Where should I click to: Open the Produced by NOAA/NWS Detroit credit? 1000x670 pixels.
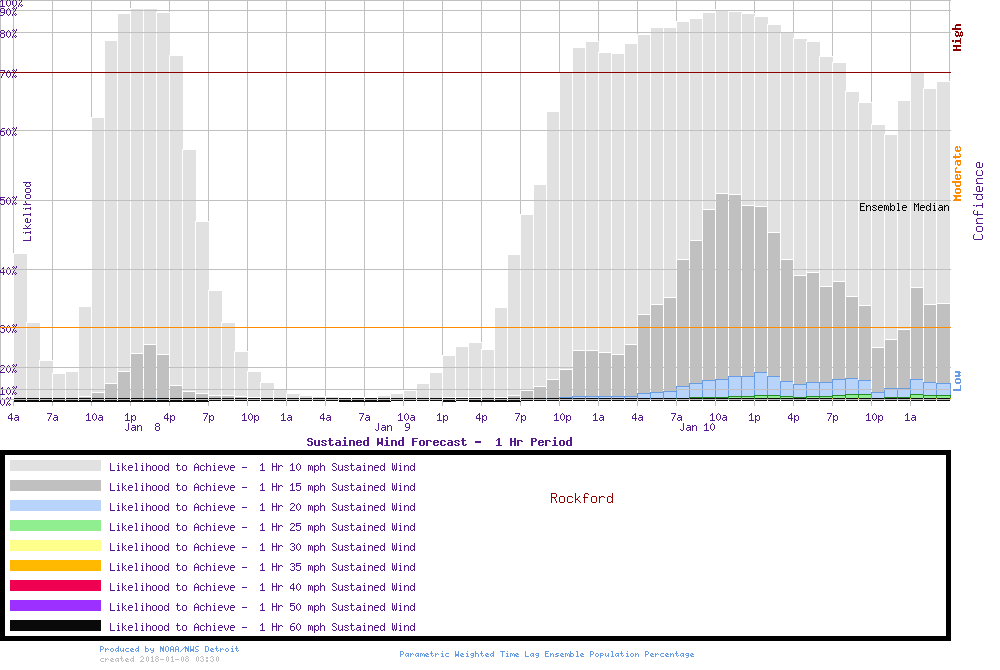pos(169,649)
